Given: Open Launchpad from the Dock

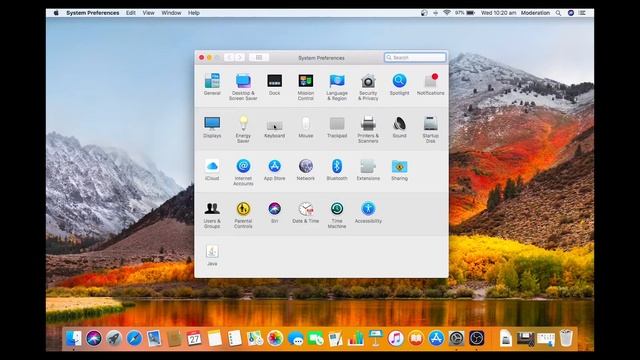Looking at the screenshot, I should 114,338.
